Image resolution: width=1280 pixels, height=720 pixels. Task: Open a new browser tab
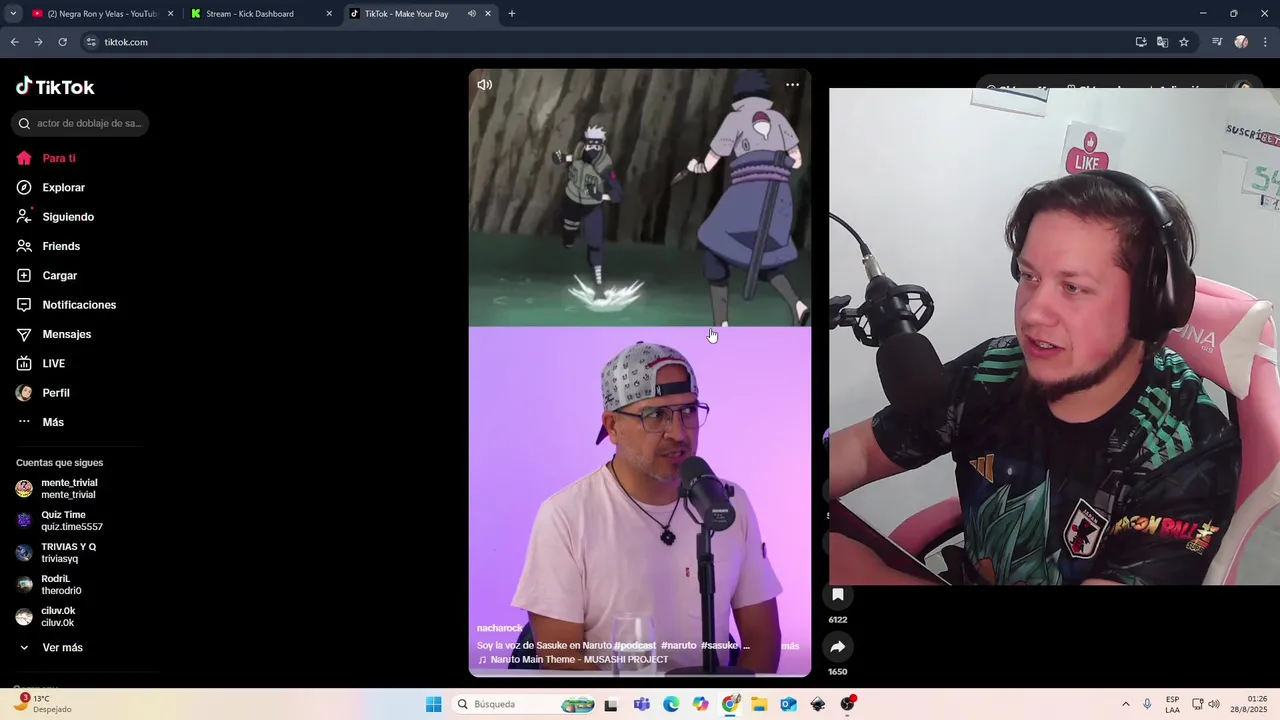512,14
